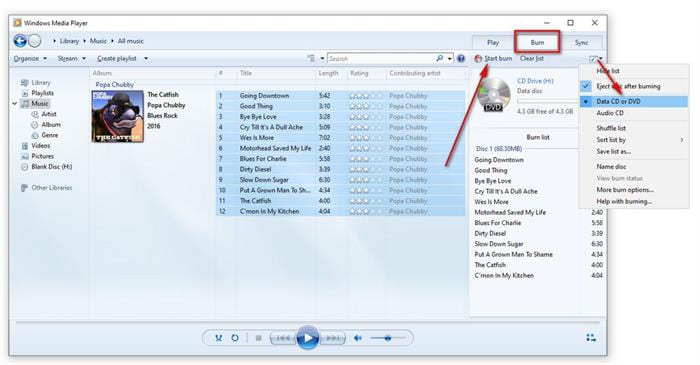Click The Catfish album cover thumbnail
Viewport: 700px width, 365px height.
[x=118, y=116]
